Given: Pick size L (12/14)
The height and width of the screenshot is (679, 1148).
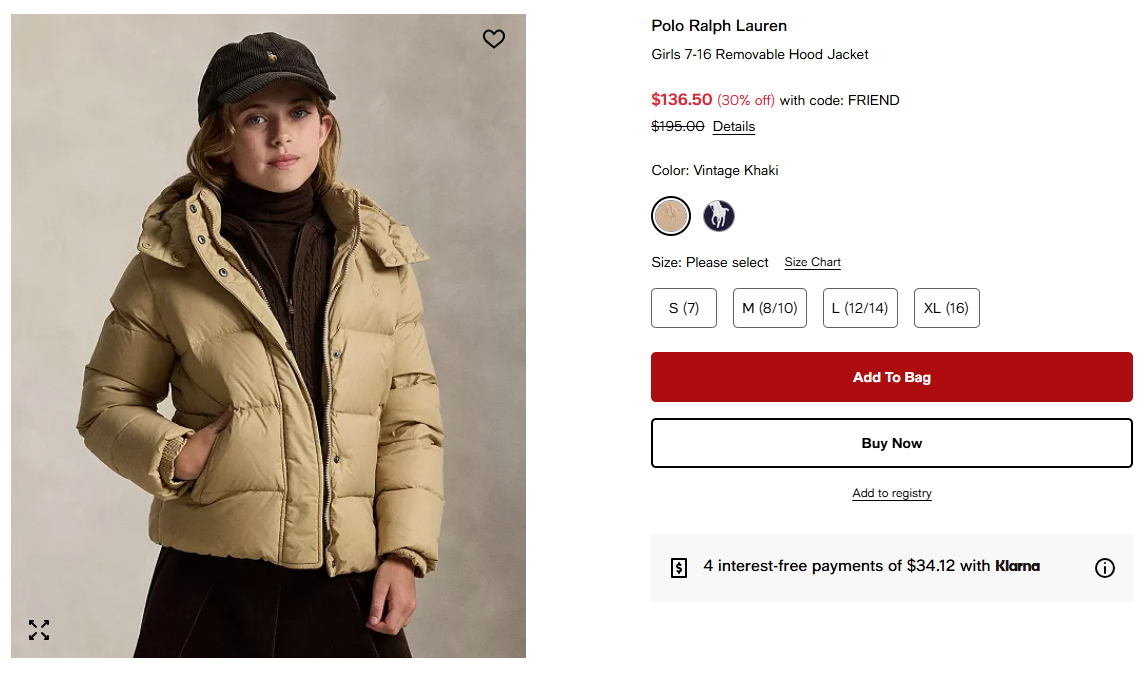Looking at the screenshot, I should [860, 308].
